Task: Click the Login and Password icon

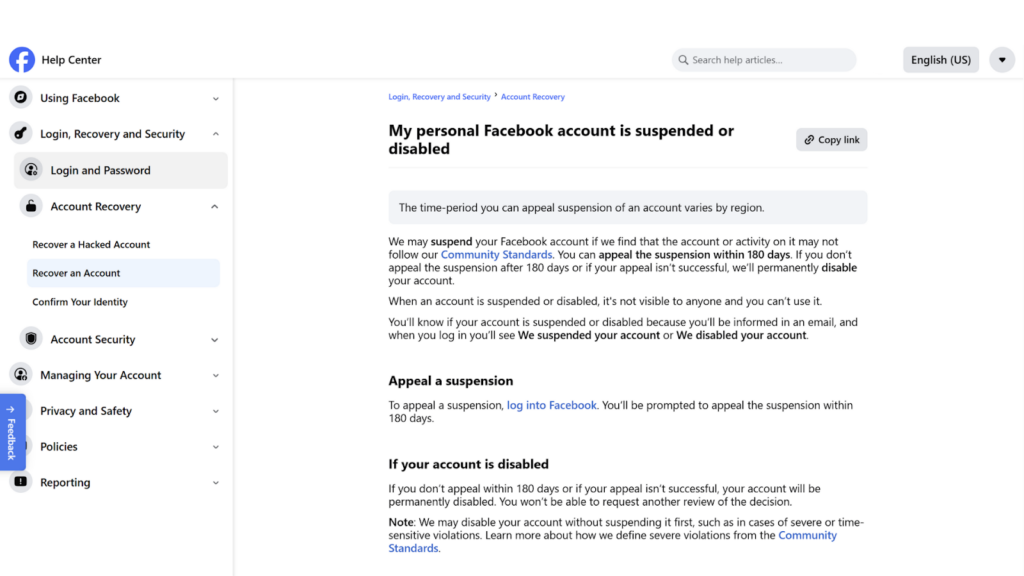Action: [31, 170]
